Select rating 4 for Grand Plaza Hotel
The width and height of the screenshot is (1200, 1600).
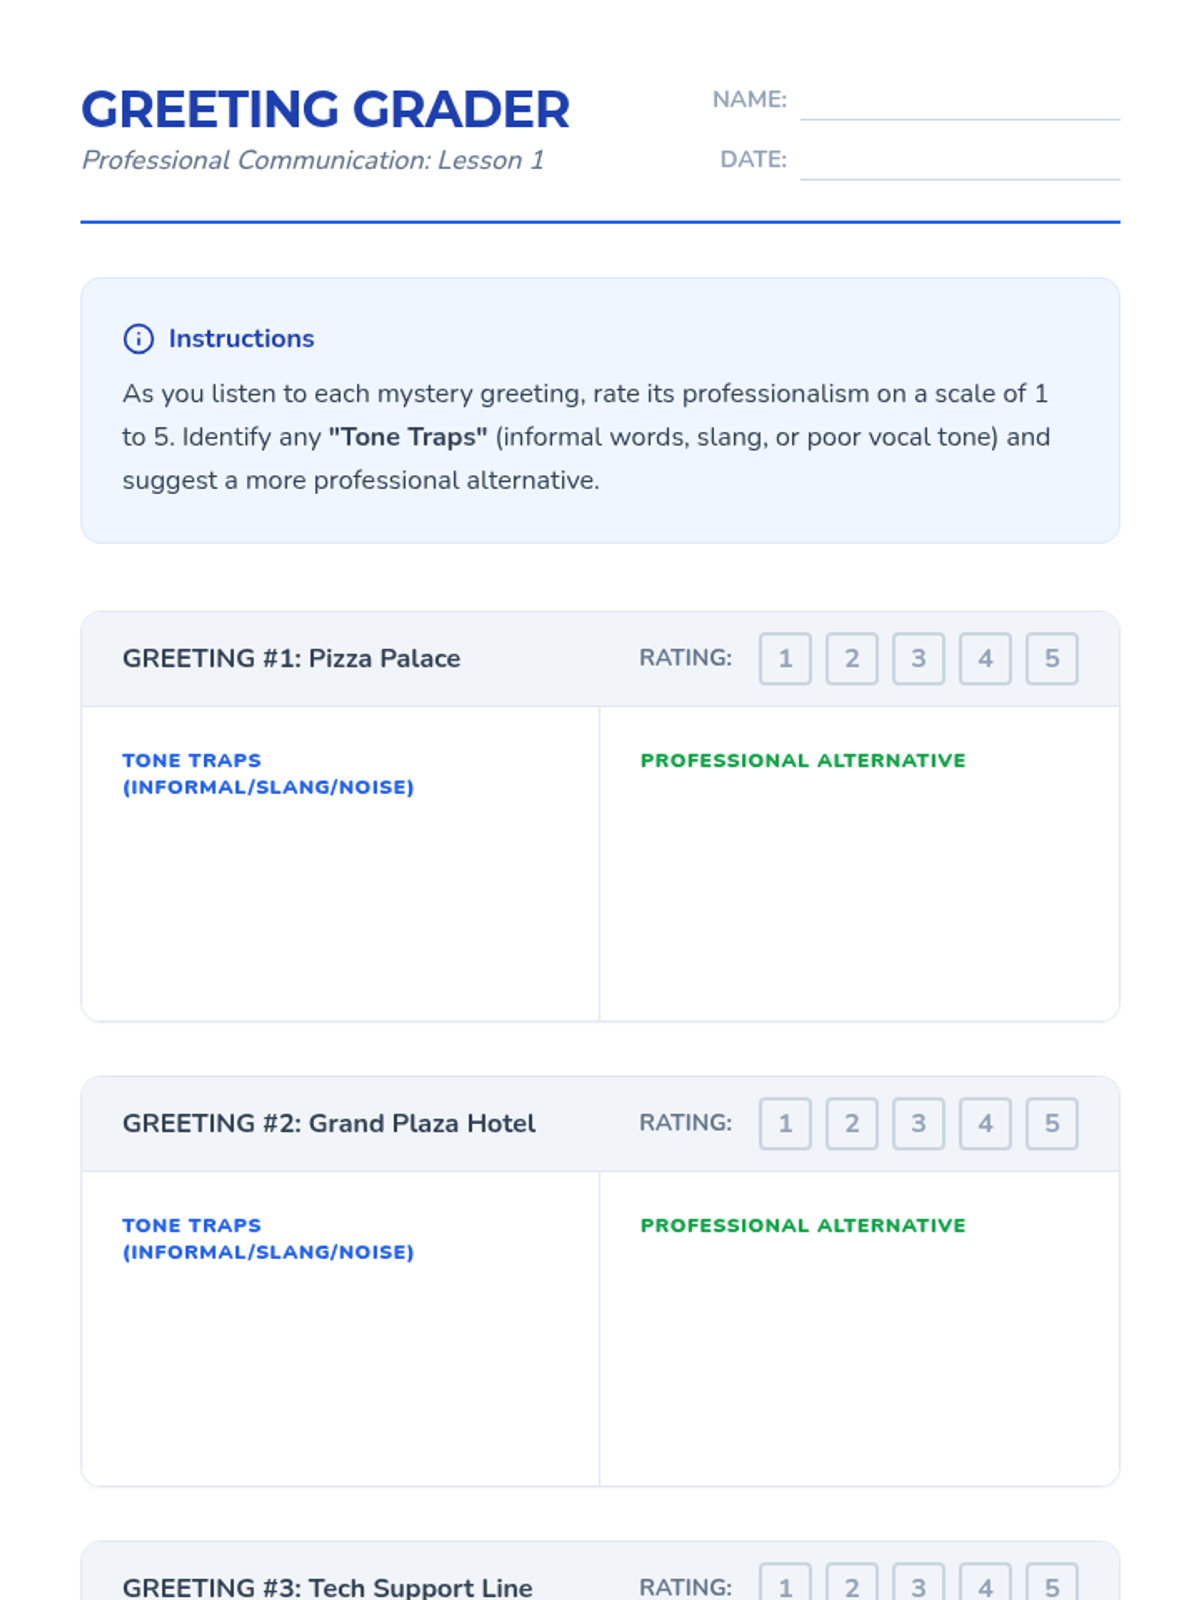coord(985,1123)
